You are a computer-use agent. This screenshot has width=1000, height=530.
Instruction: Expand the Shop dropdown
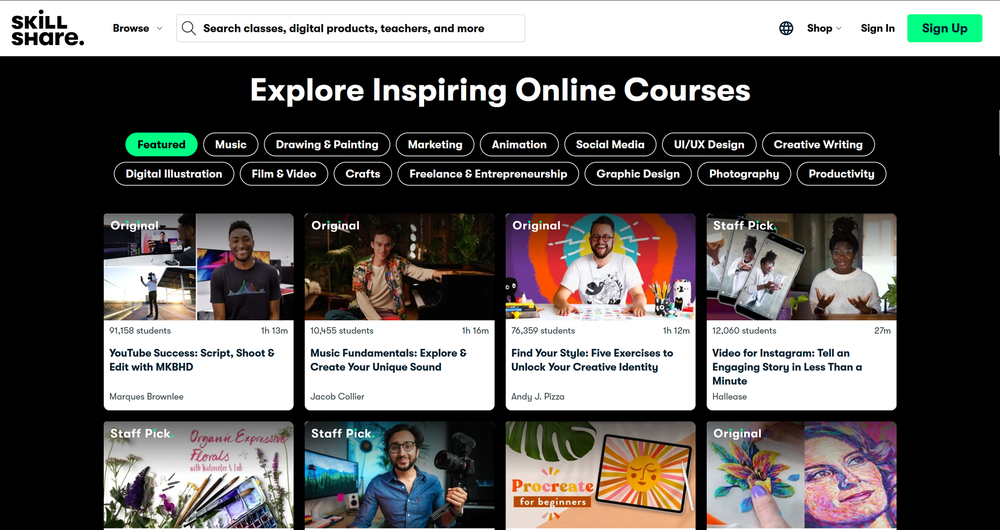(x=824, y=28)
